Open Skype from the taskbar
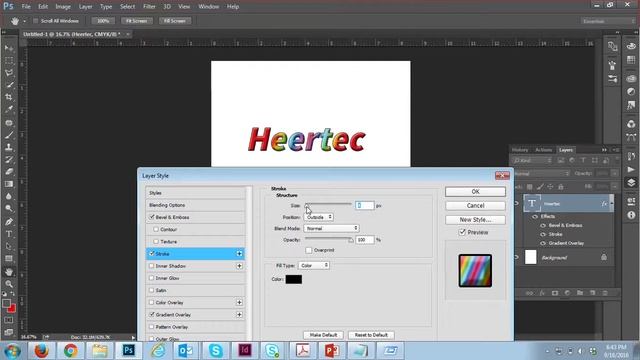 [216, 351]
